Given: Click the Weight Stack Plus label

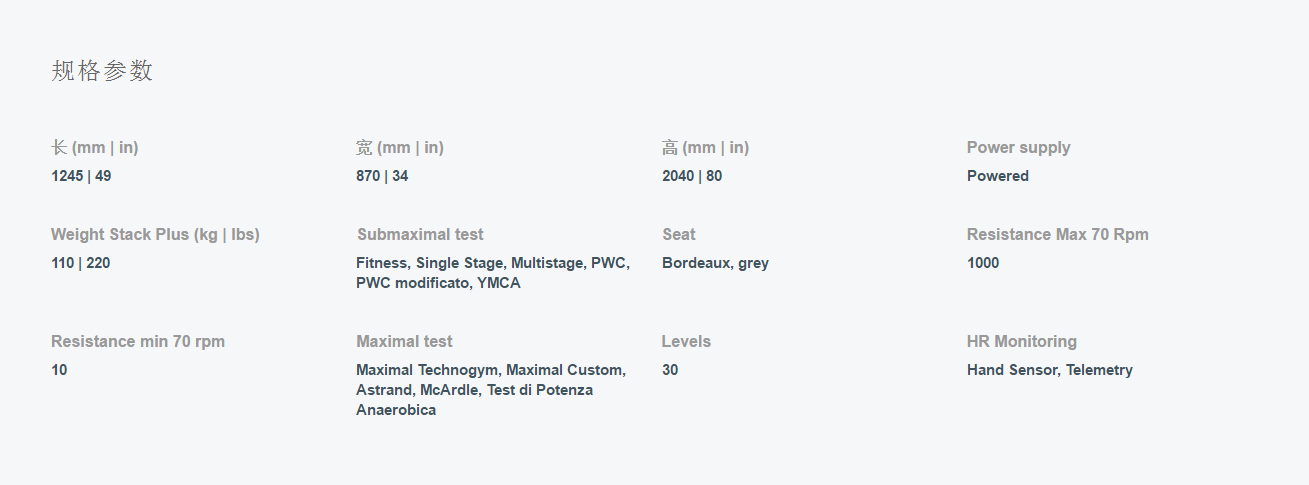Looking at the screenshot, I should (x=155, y=235).
